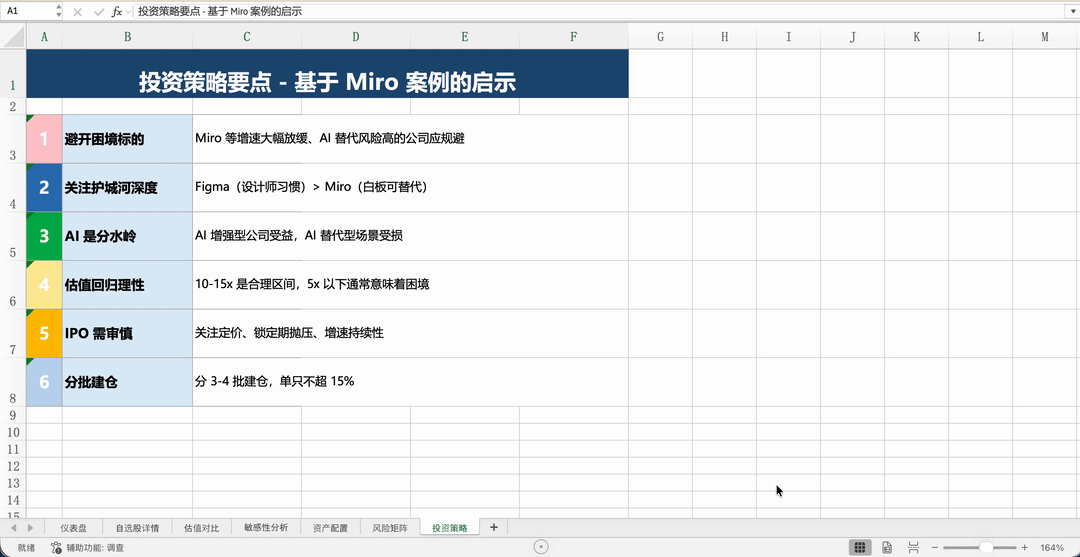Viewport: 1080px width, 557px height.
Task: Go to next sheet tab arrow
Action: 30,527
